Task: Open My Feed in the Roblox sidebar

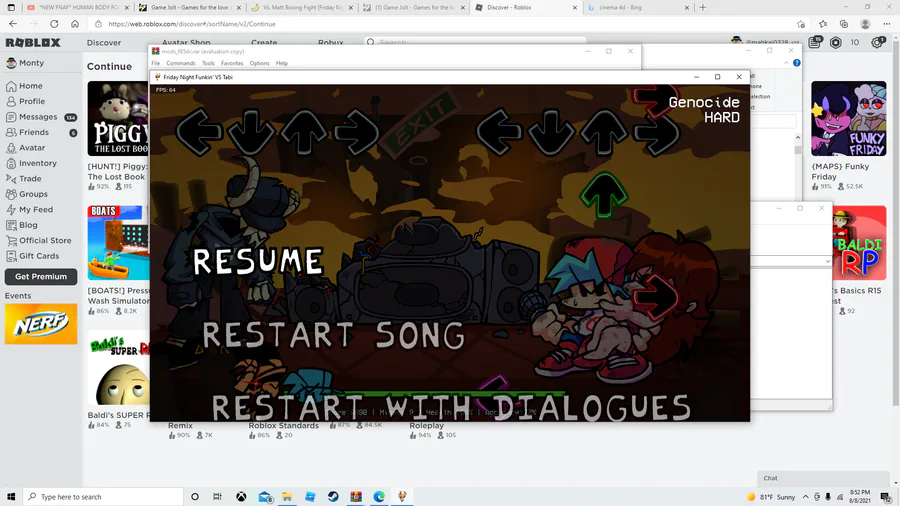Action: coord(30,210)
